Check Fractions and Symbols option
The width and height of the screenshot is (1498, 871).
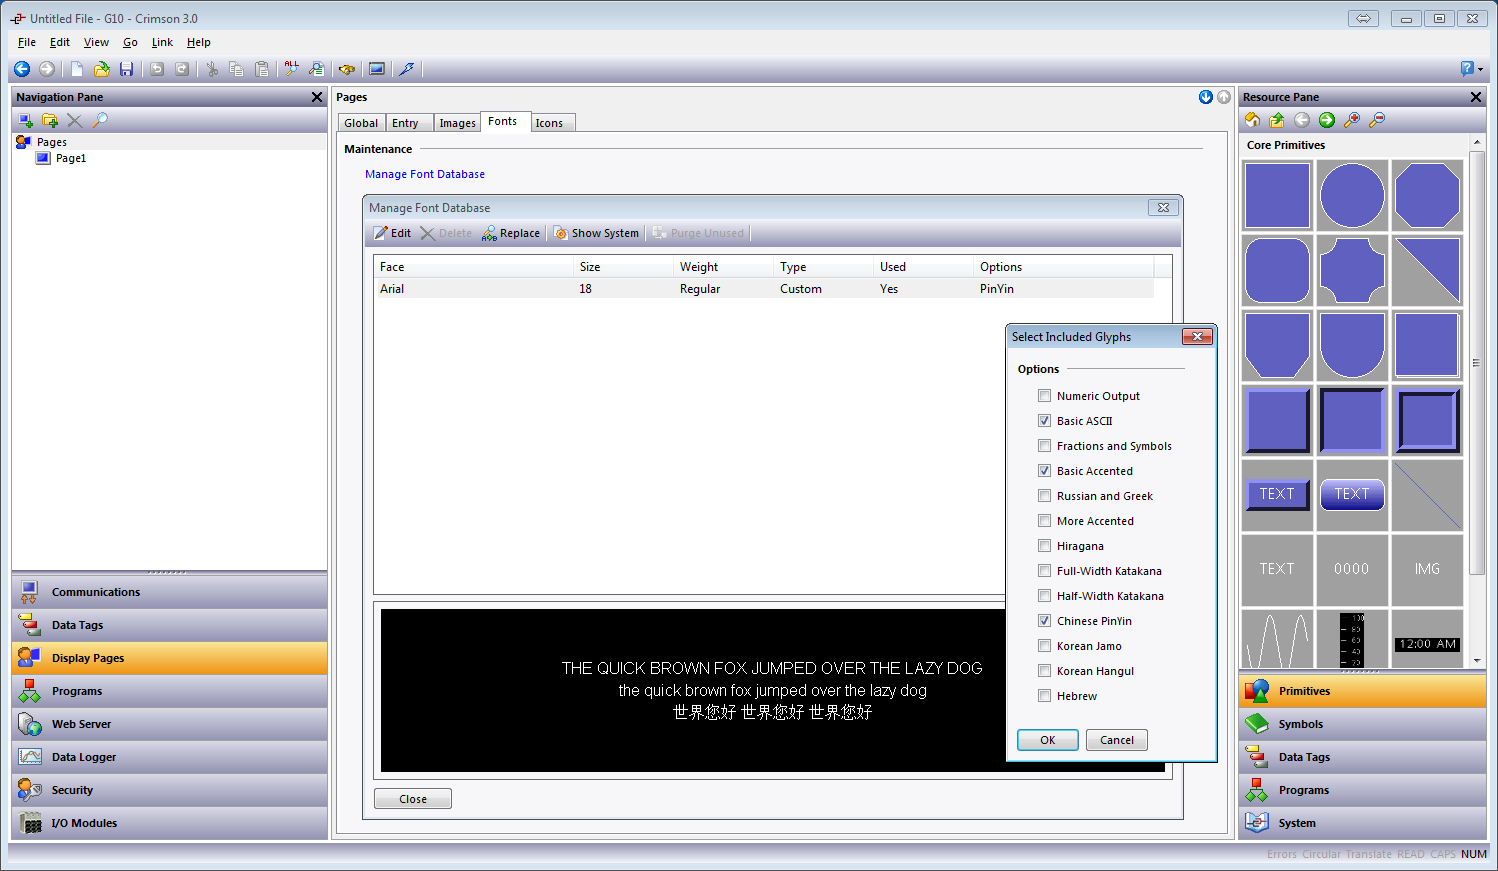pyautogui.click(x=1044, y=446)
